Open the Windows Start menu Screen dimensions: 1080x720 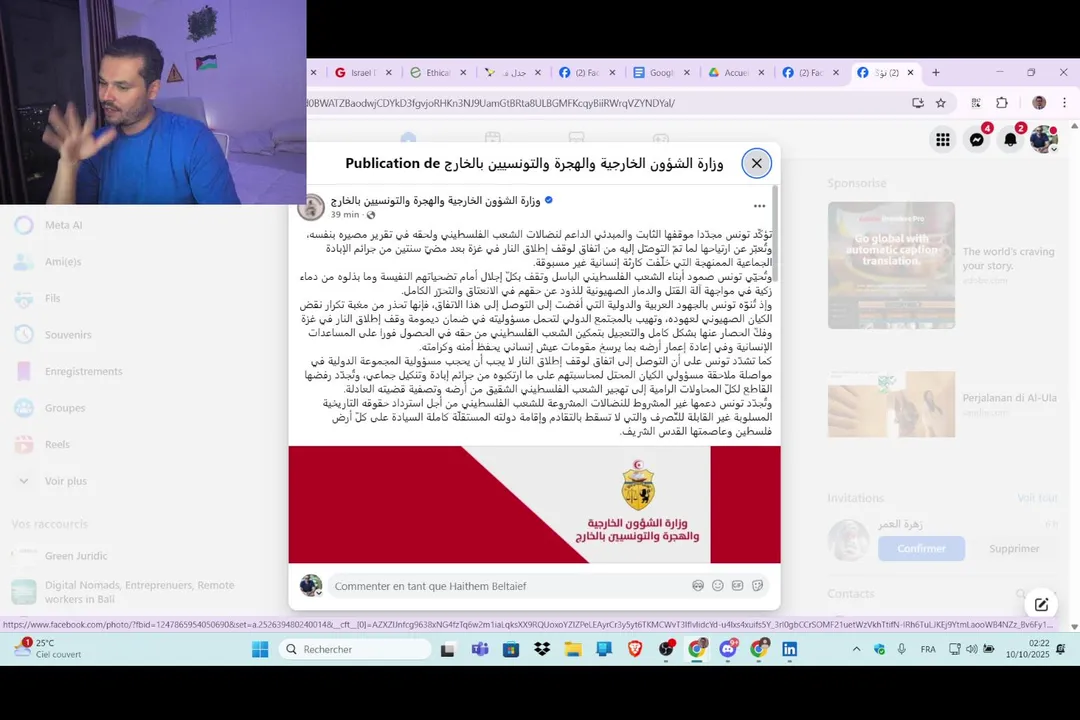click(260, 649)
